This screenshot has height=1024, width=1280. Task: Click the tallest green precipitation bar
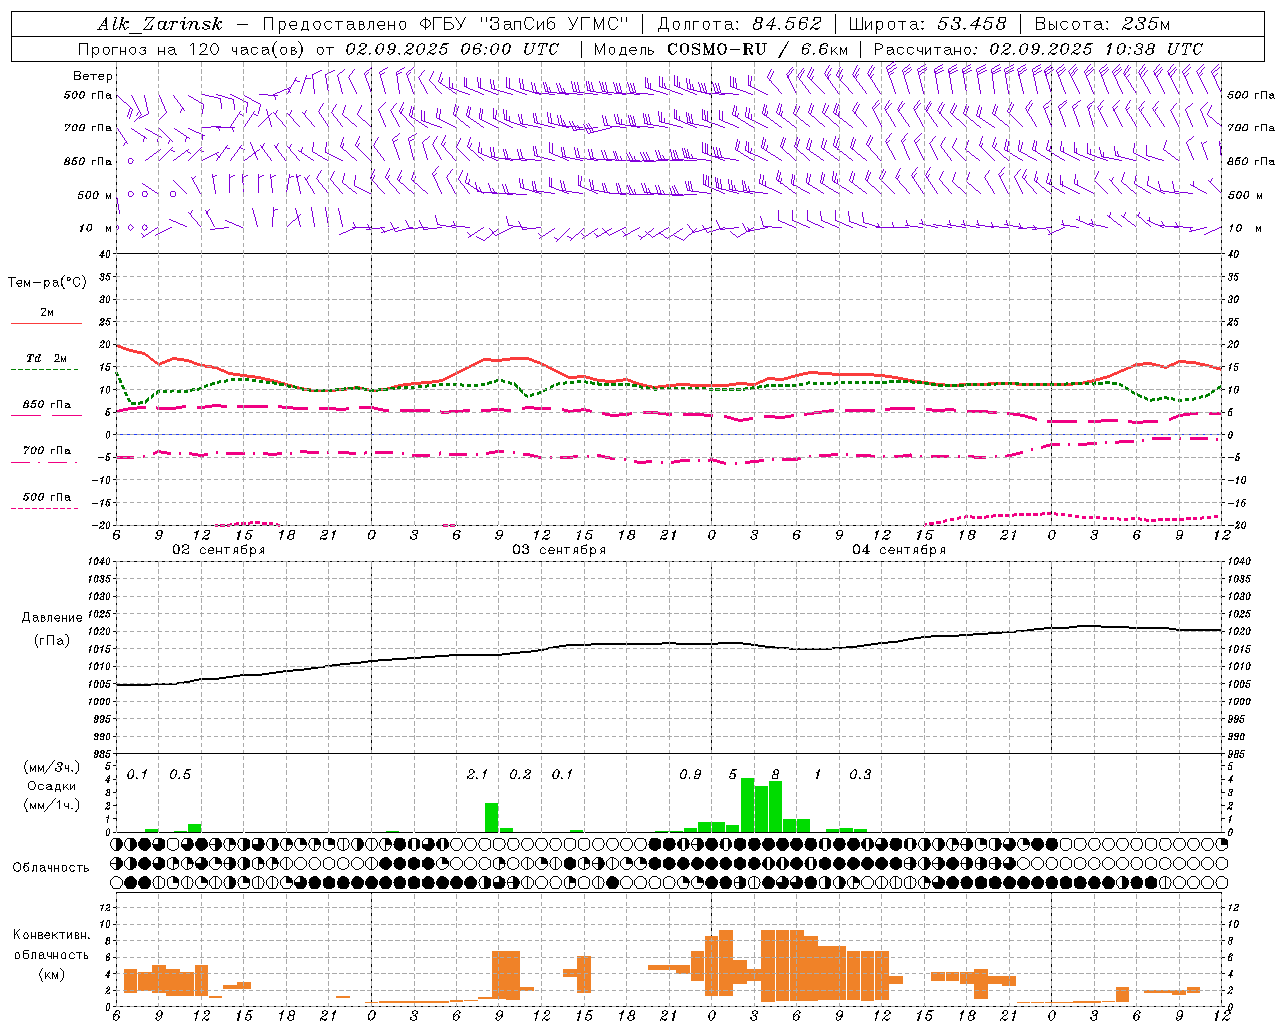click(747, 805)
